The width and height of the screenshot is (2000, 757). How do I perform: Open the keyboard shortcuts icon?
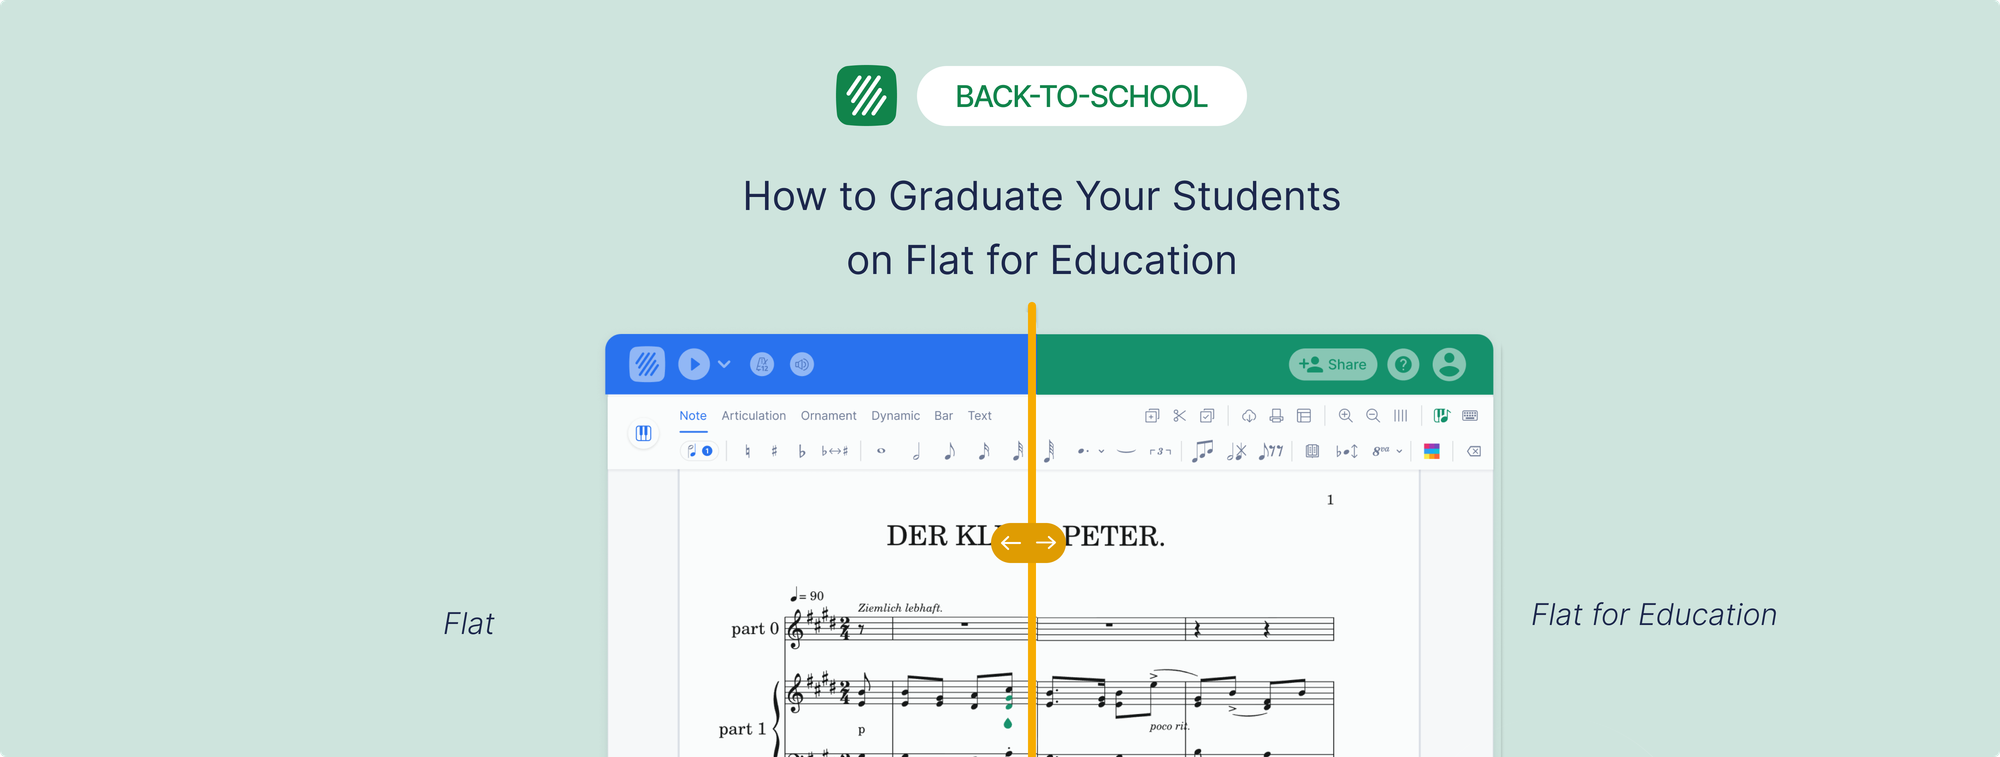coord(1470,416)
